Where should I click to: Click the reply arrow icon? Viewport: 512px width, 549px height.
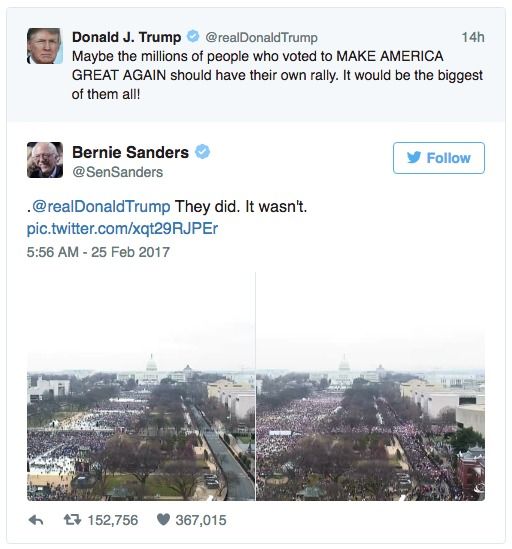point(36,520)
